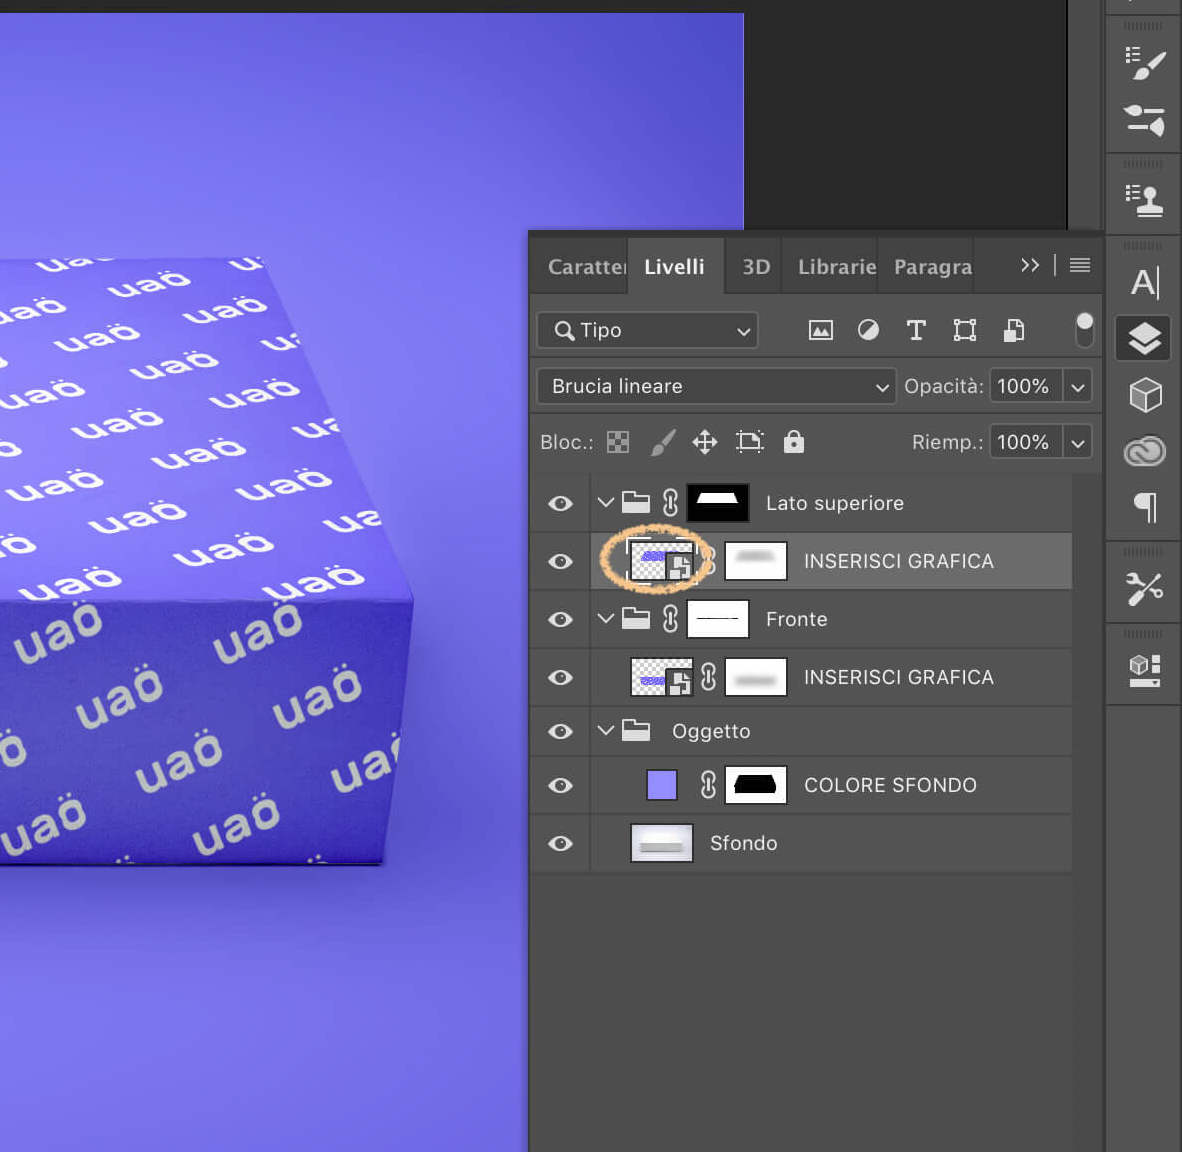Toggle the layer filtering switch

click(1084, 329)
